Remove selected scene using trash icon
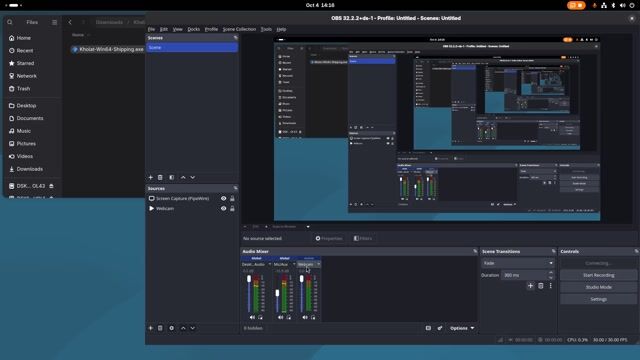The width and height of the screenshot is (640, 360). (x=160, y=178)
